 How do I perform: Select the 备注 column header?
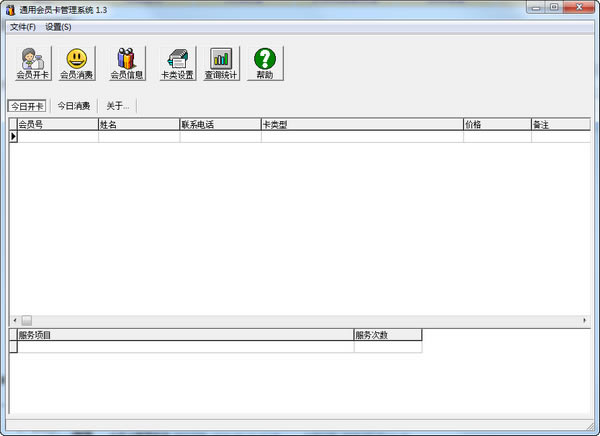[561, 124]
